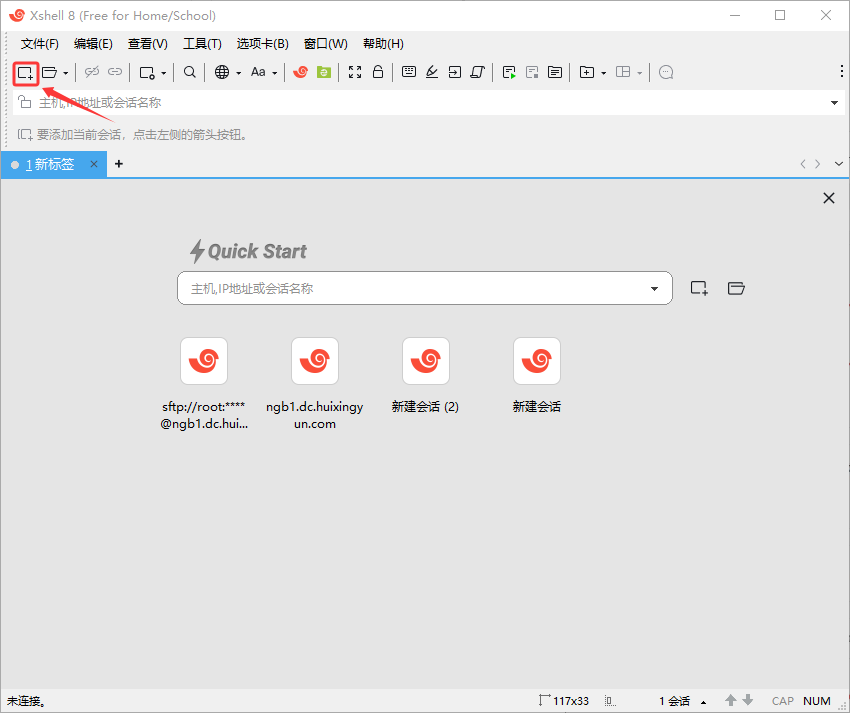Click the tab layout arrangement icon
The width and height of the screenshot is (850, 713).
click(x=623, y=72)
